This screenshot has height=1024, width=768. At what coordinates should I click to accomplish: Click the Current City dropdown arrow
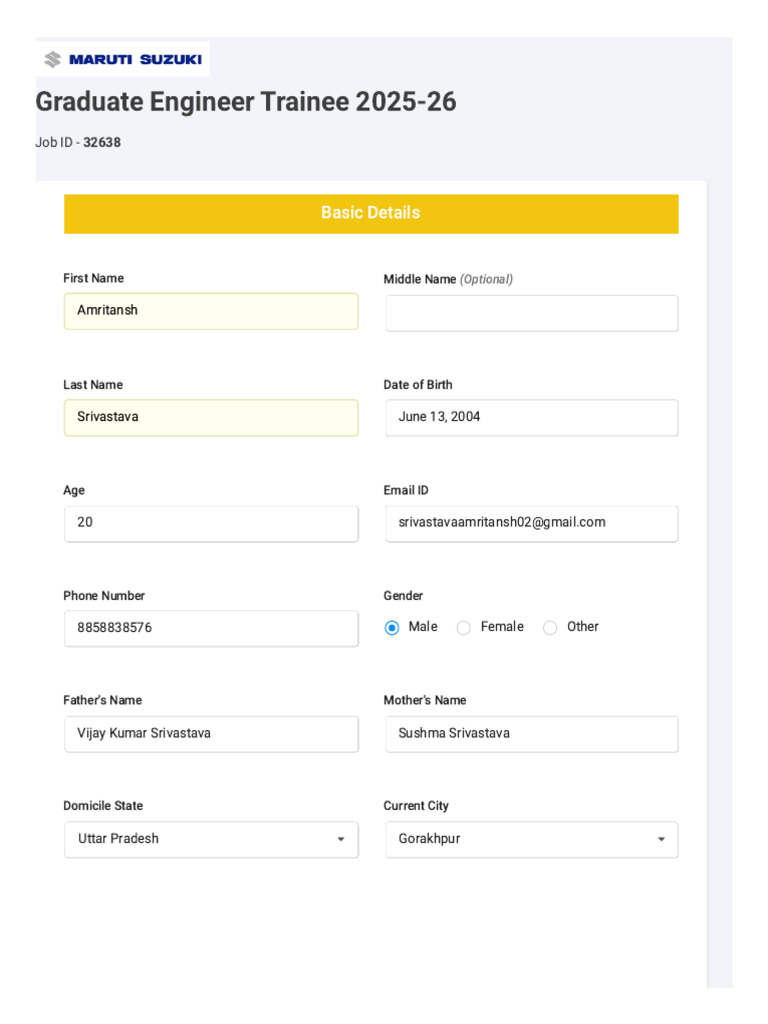[661, 840]
